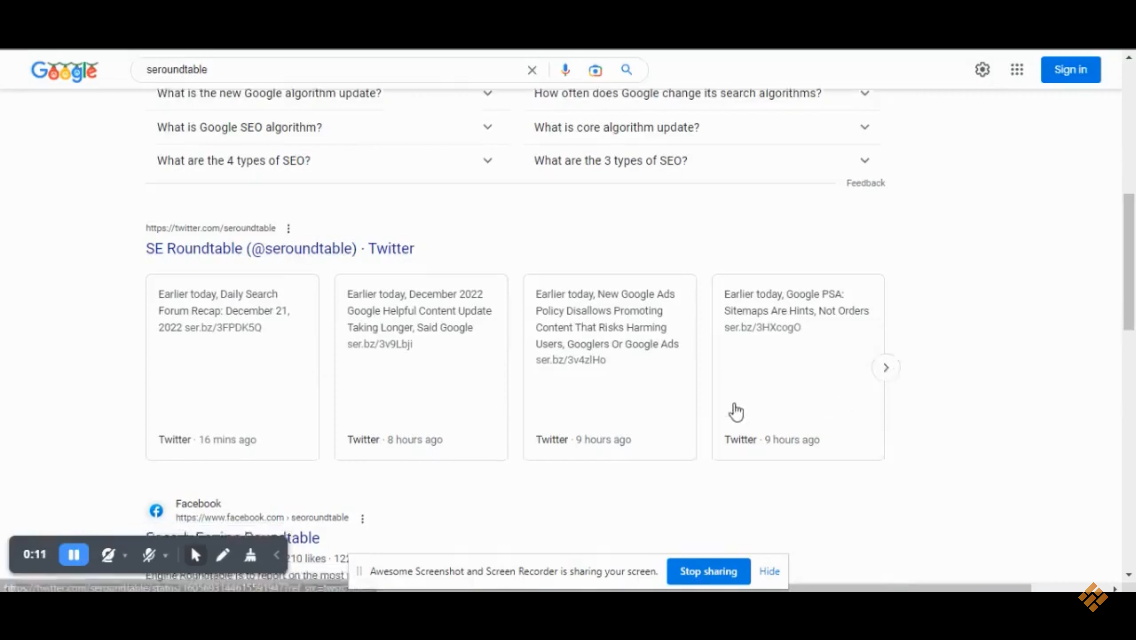
Task: Select the pen annotation tool
Action: pos(223,555)
